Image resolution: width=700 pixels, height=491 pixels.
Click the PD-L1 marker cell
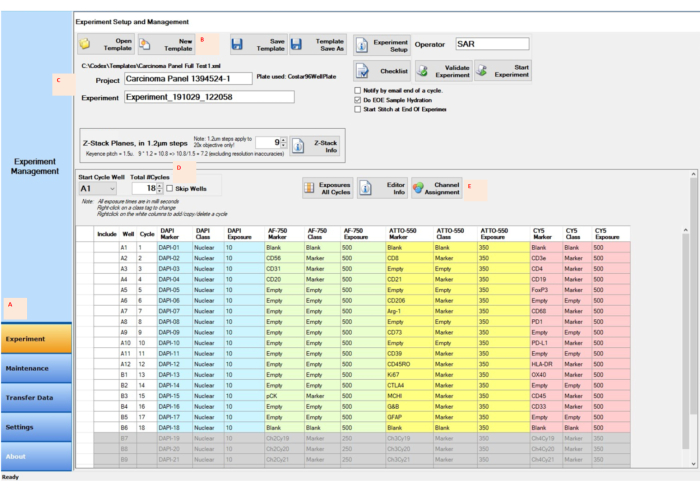coord(546,343)
